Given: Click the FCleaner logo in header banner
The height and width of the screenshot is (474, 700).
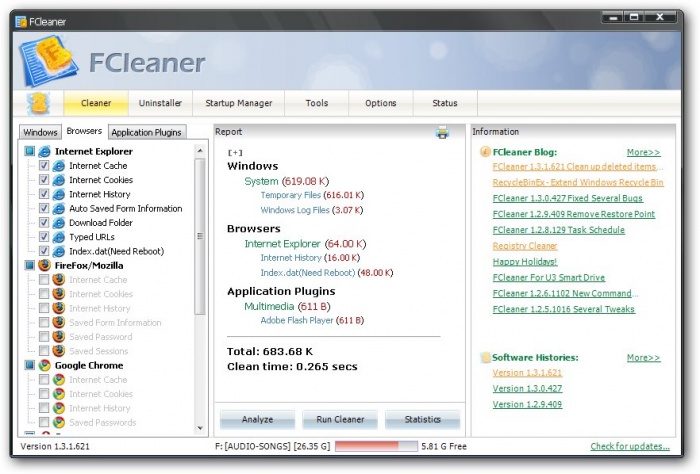Looking at the screenshot, I should [48, 61].
